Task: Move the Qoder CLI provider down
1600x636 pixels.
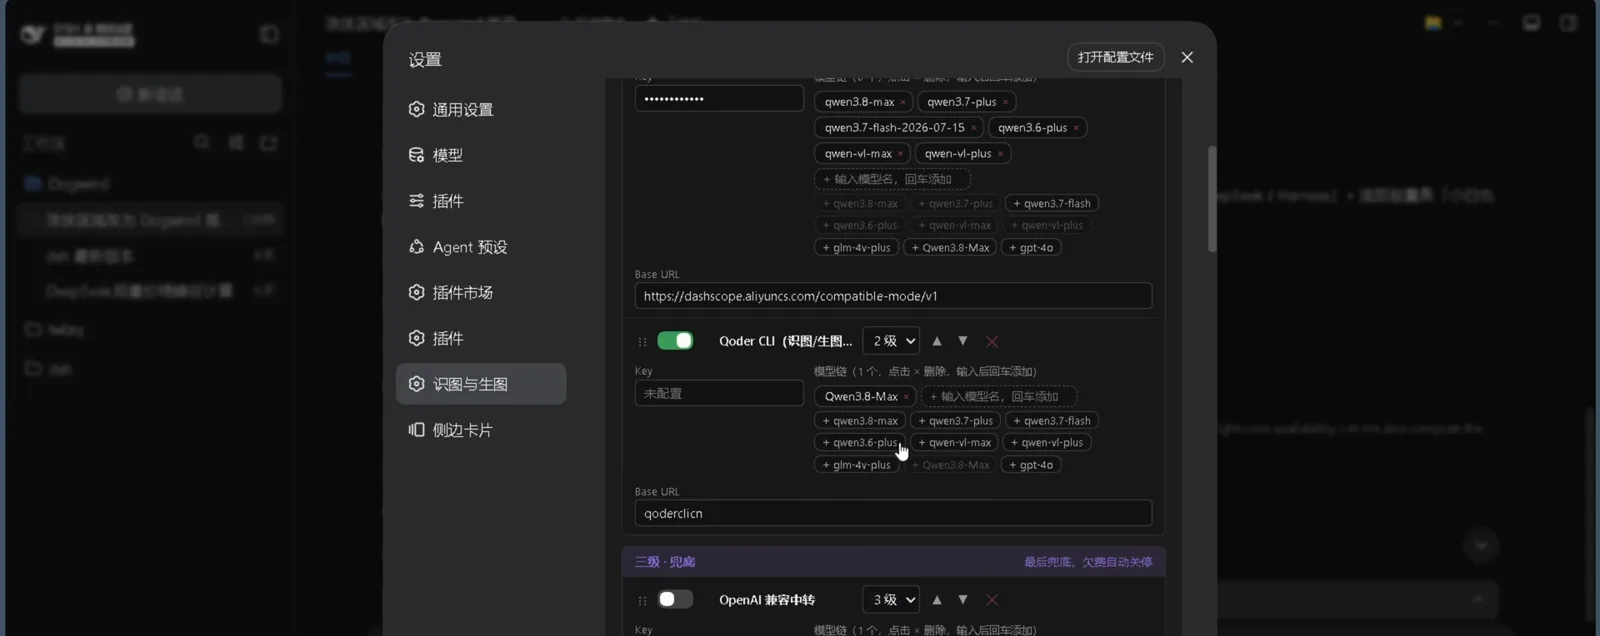Action: (963, 341)
